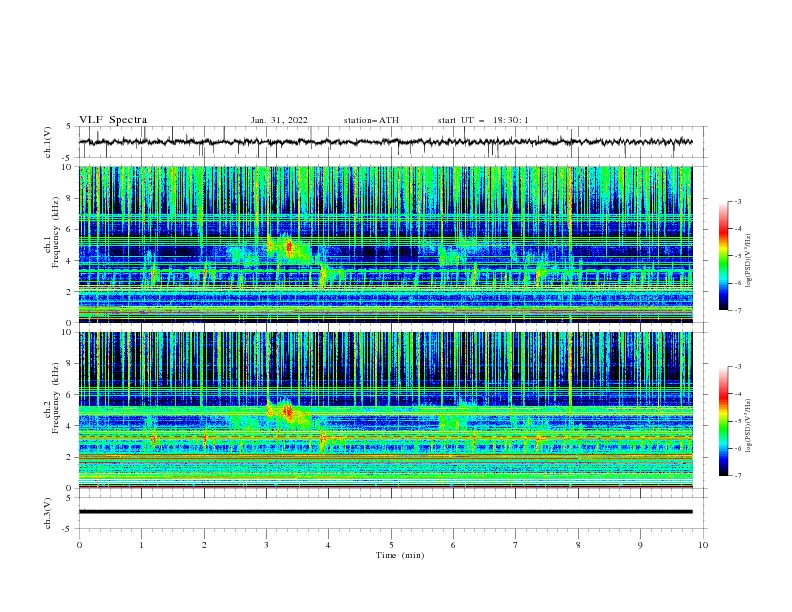Viewport: 792px width, 612px height.
Task: Click ch.1 frequency tick label "10"
Action: [x=67, y=167]
